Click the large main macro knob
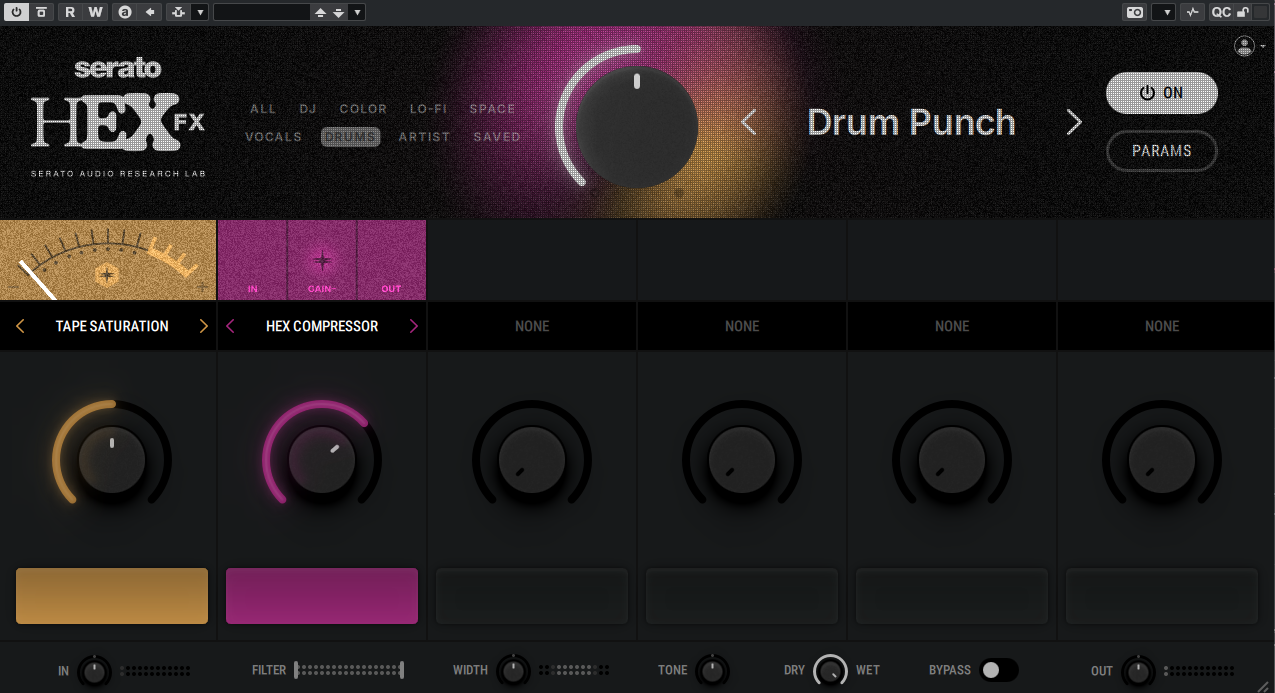The height and width of the screenshot is (693, 1275). click(x=636, y=126)
